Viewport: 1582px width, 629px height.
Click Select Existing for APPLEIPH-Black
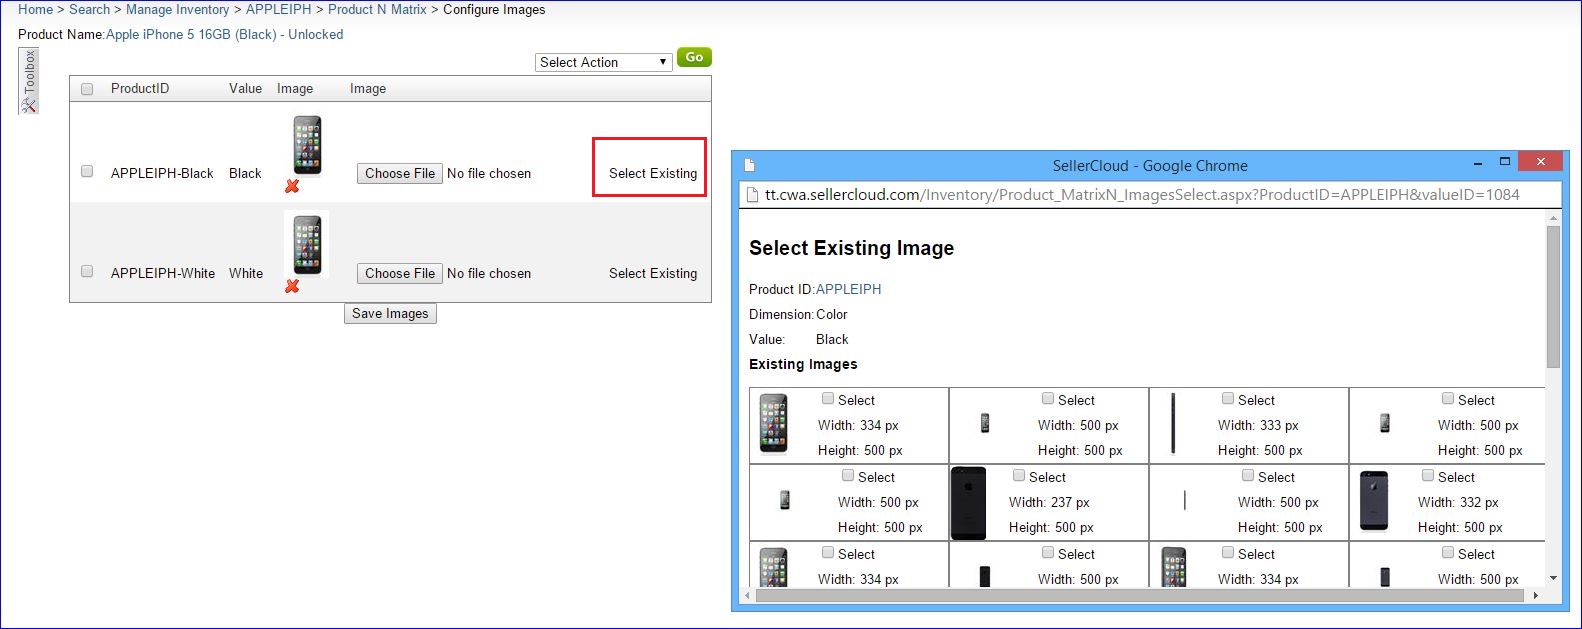pos(653,173)
